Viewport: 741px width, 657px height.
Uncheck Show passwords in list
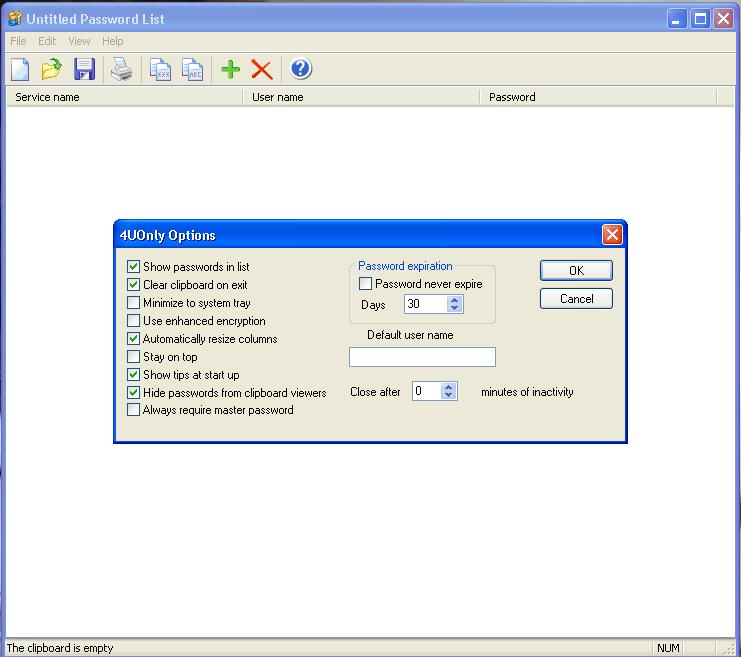[x=133, y=267]
